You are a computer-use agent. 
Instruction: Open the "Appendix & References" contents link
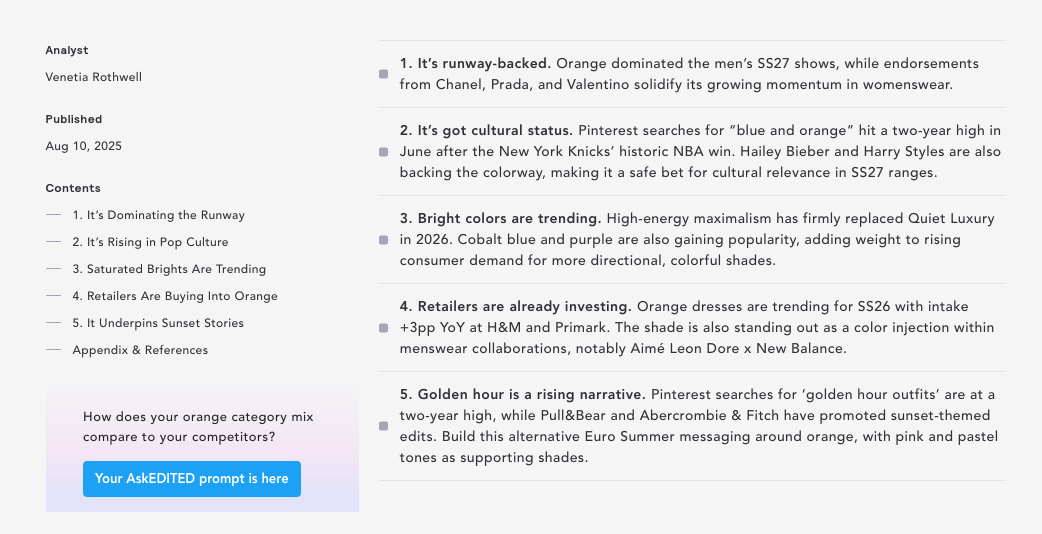(140, 350)
